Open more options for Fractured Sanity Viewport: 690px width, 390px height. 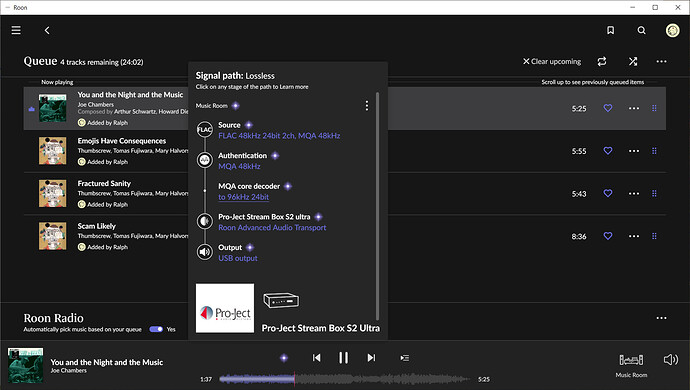point(634,194)
